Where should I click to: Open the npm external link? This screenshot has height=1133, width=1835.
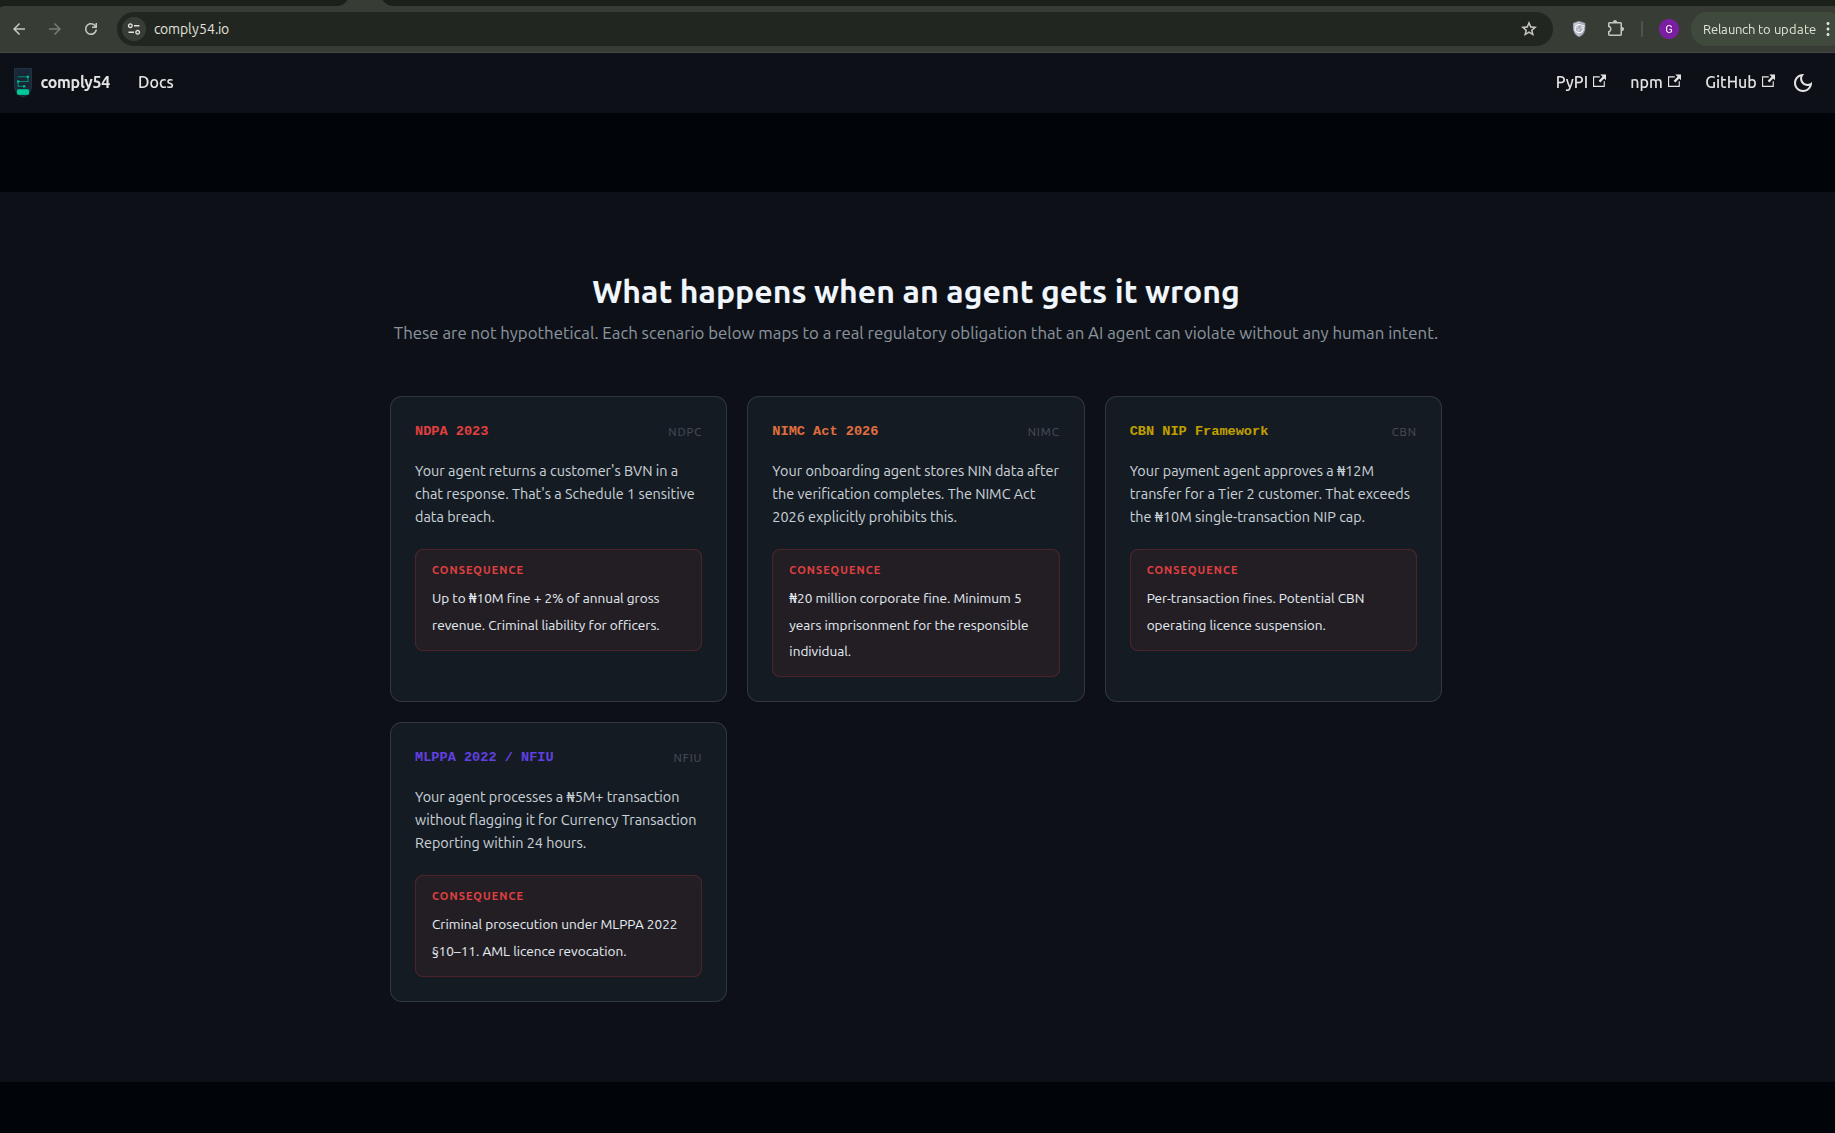(1656, 82)
